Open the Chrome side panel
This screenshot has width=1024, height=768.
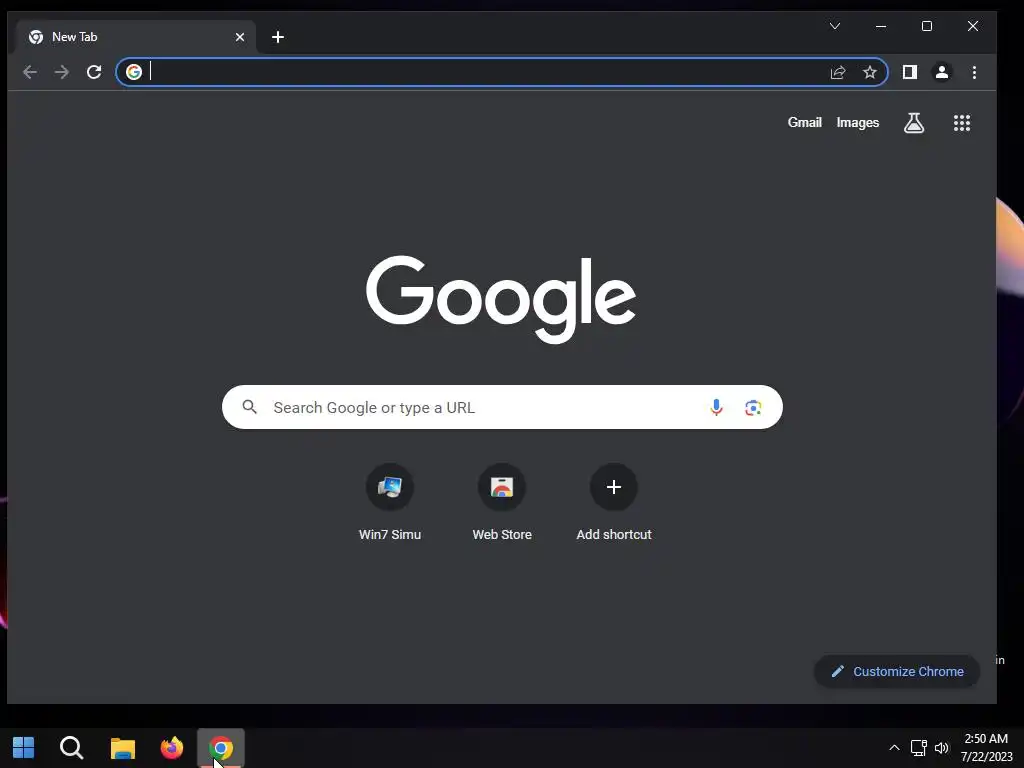click(910, 72)
